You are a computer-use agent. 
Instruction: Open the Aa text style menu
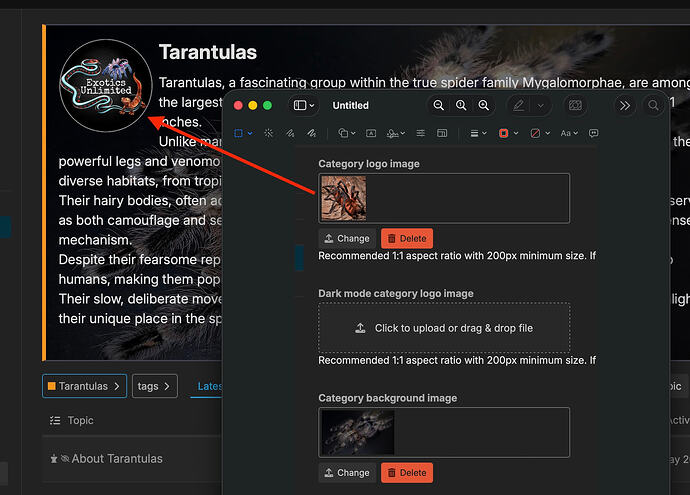(569, 133)
